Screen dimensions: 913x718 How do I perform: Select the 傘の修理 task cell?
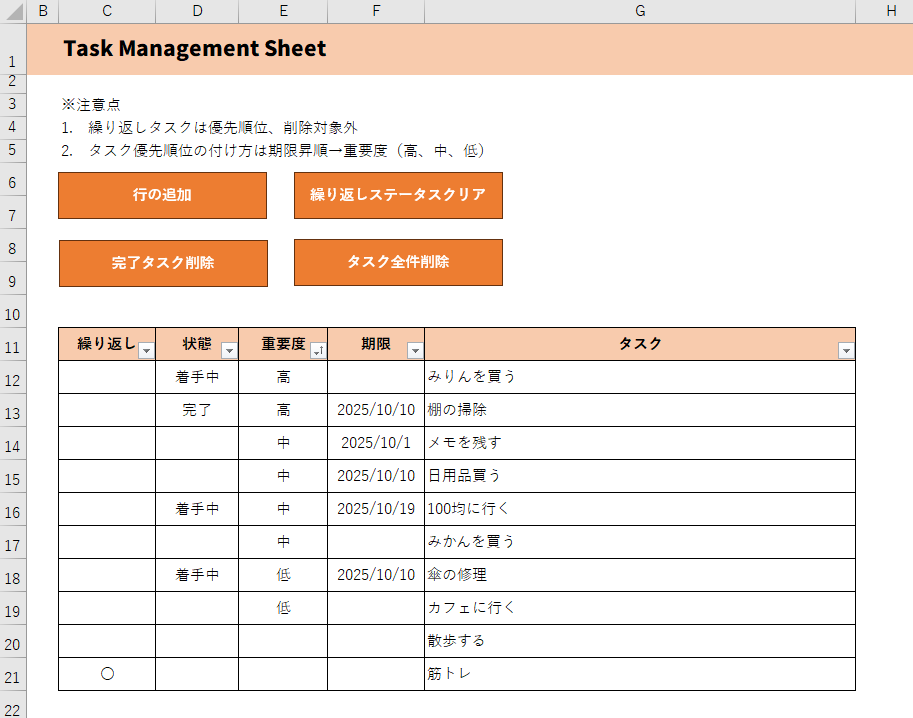(640, 575)
